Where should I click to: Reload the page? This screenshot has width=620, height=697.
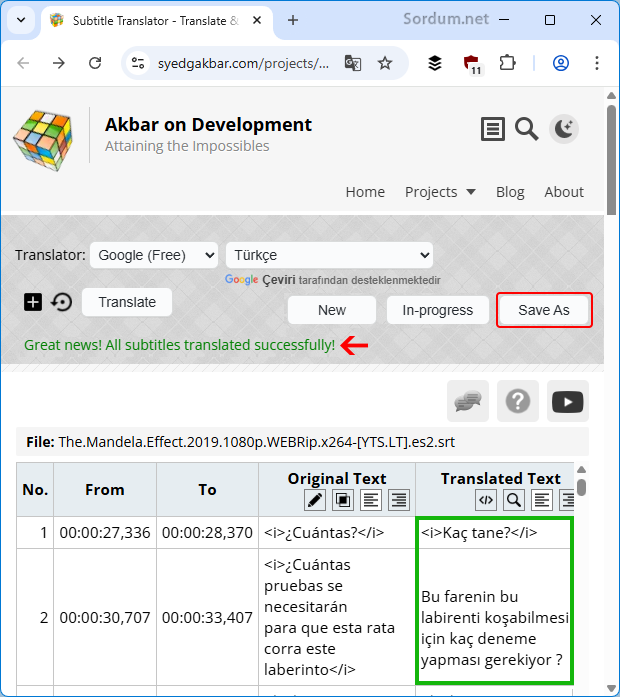[95, 63]
